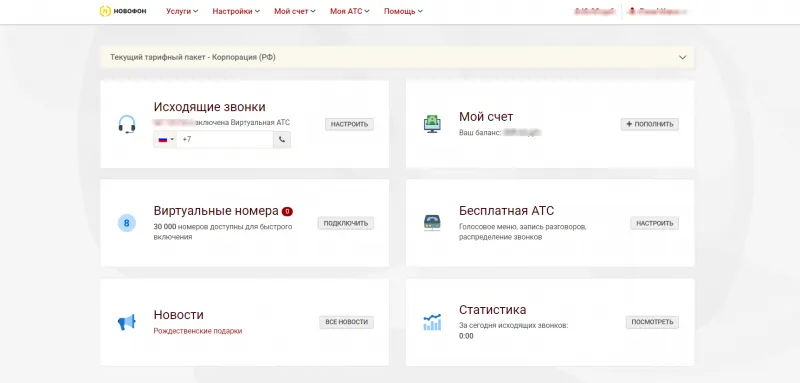This screenshot has height=383, width=800.
Task: Click the red 0 badge
Action: pos(287,211)
